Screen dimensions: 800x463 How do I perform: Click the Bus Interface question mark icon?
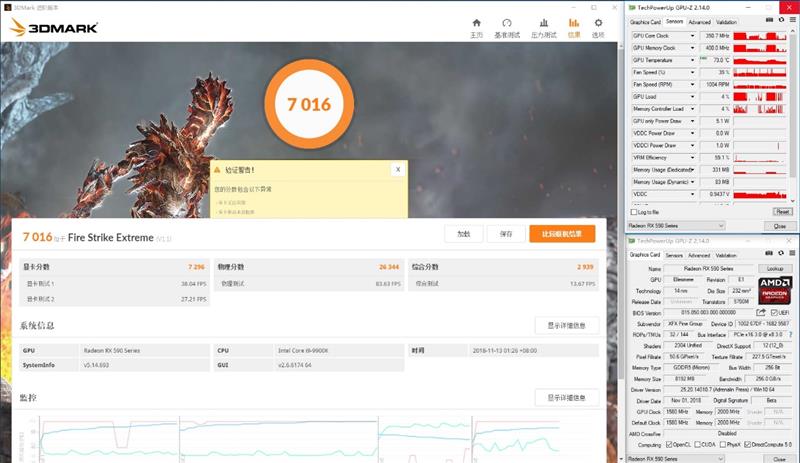click(791, 335)
